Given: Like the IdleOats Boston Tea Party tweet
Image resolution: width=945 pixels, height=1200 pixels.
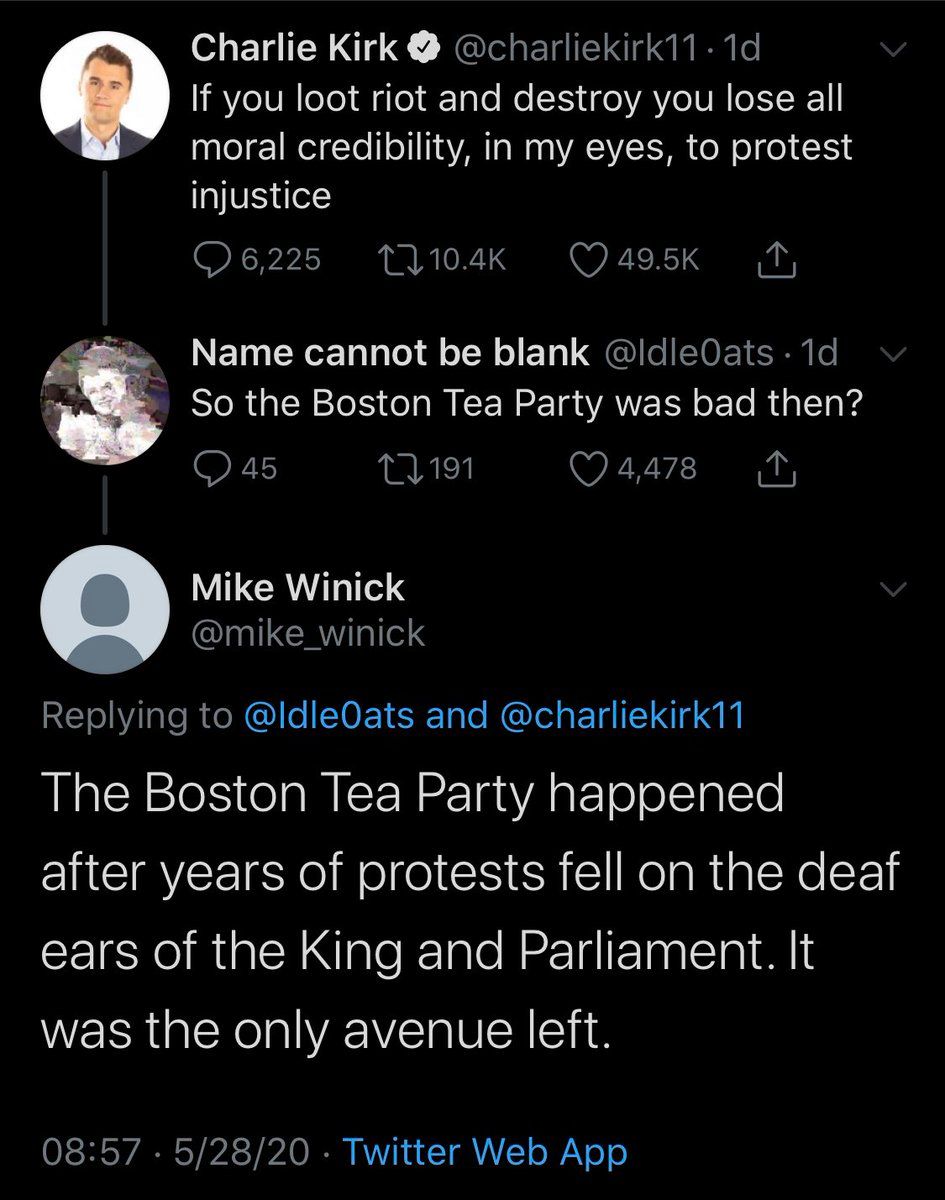Looking at the screenshot, I should coord(586,468).
